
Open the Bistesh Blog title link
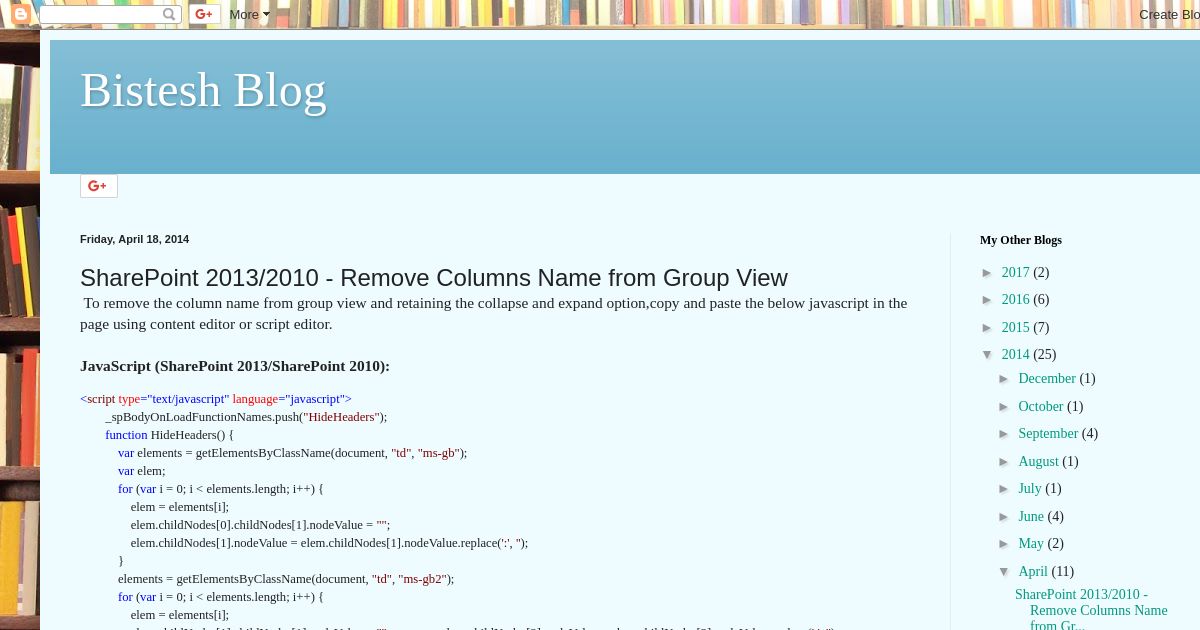[203, 90]
